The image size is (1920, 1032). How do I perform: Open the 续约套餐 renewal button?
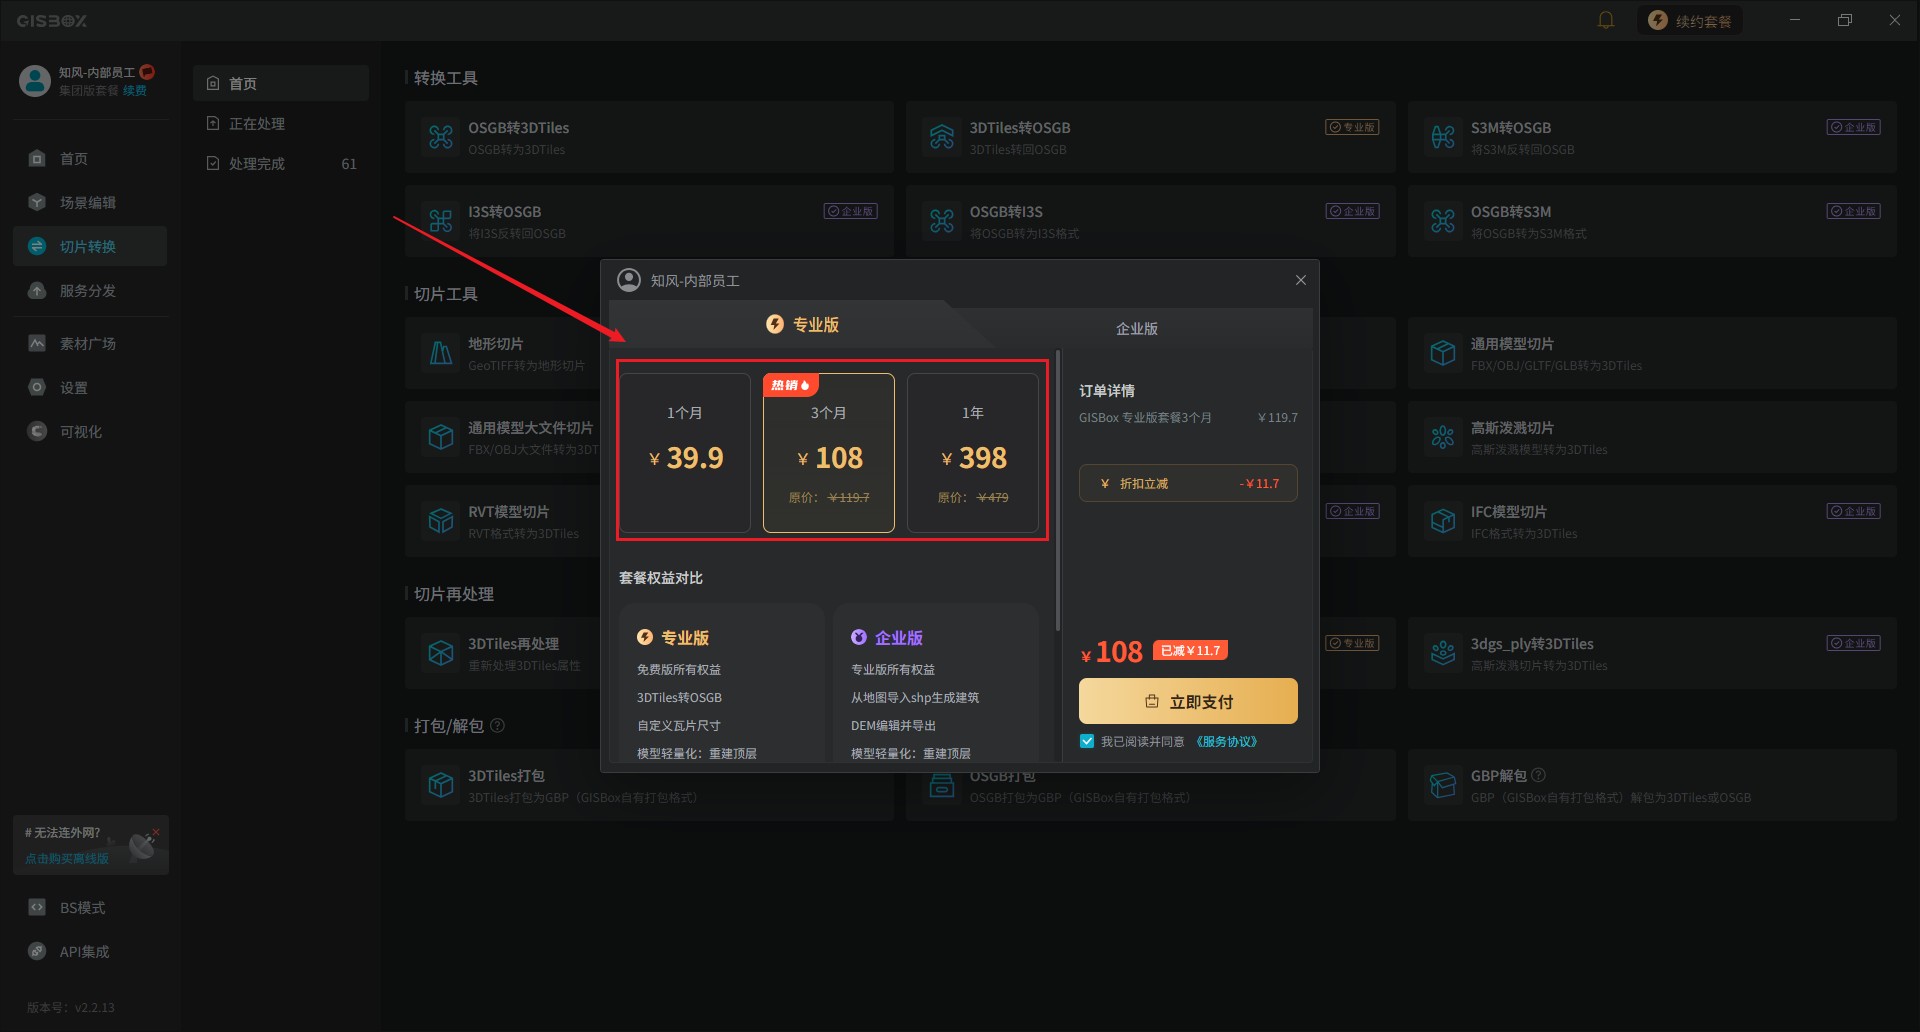[x=1689, y=20]
